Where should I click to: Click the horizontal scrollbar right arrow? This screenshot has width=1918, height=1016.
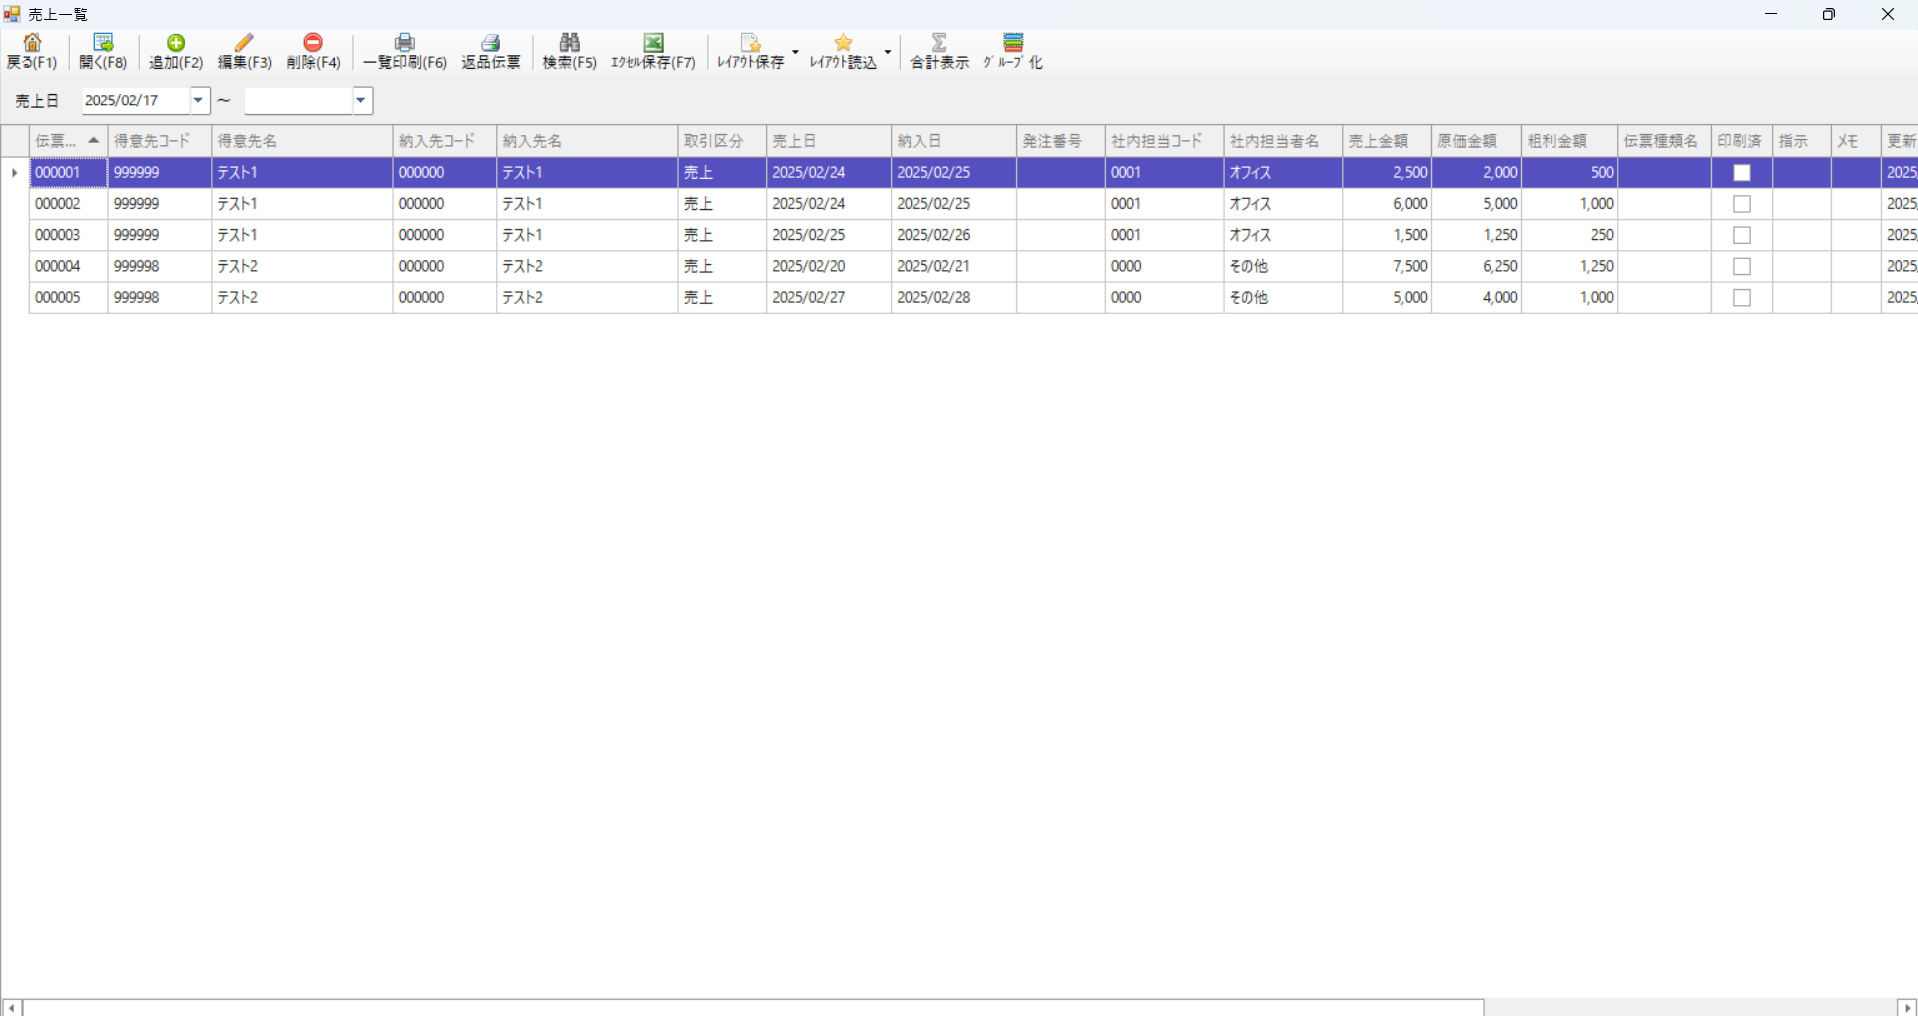(x=1907, y=1008)
